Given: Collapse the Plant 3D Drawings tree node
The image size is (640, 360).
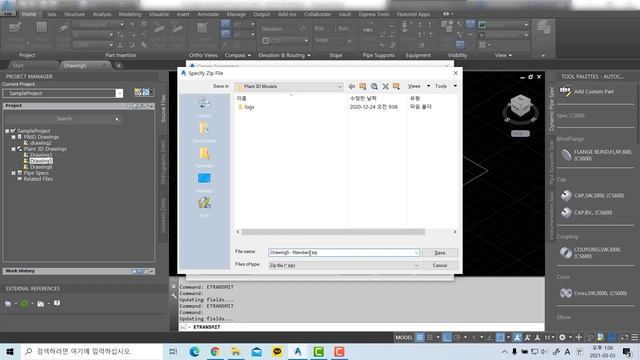Looking at the screenshot, I should (x=13, y=149).
